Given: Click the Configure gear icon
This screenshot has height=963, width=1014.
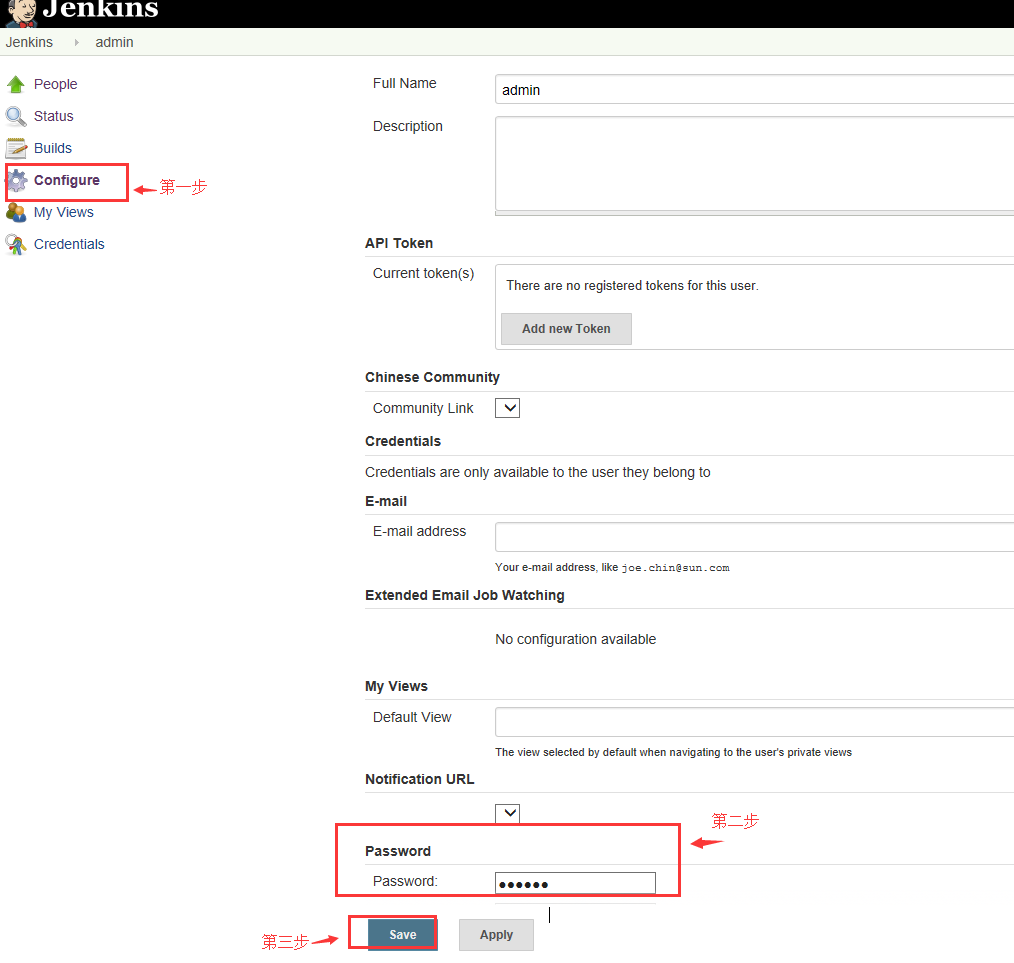Looking at the screenshot, I should click(x=17, y=181).
